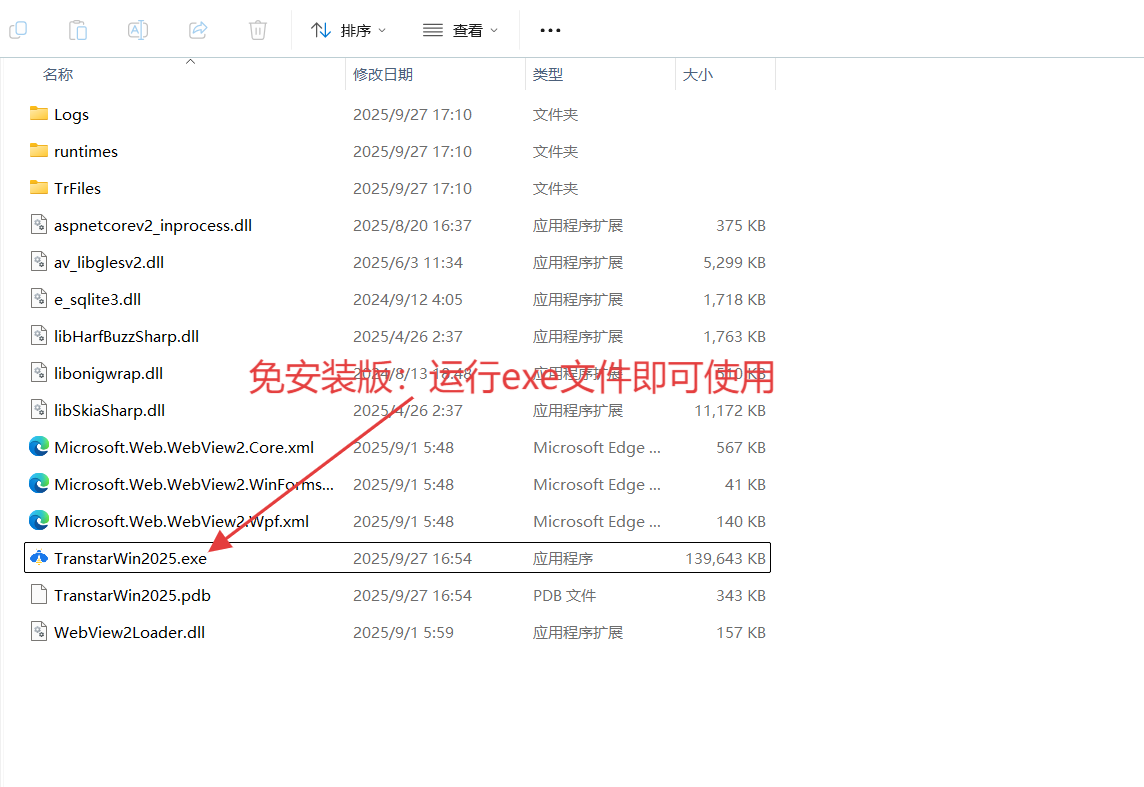
Task: Click the 类型 column header
Action: point(548,74)
